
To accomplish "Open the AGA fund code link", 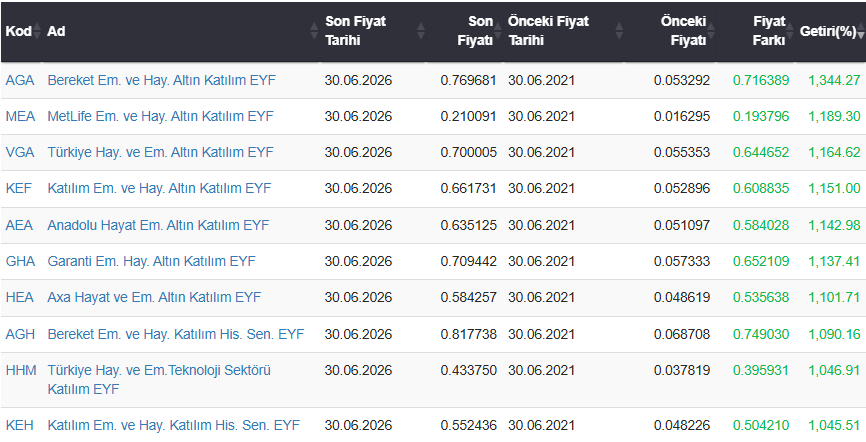I will click(20, 80).
